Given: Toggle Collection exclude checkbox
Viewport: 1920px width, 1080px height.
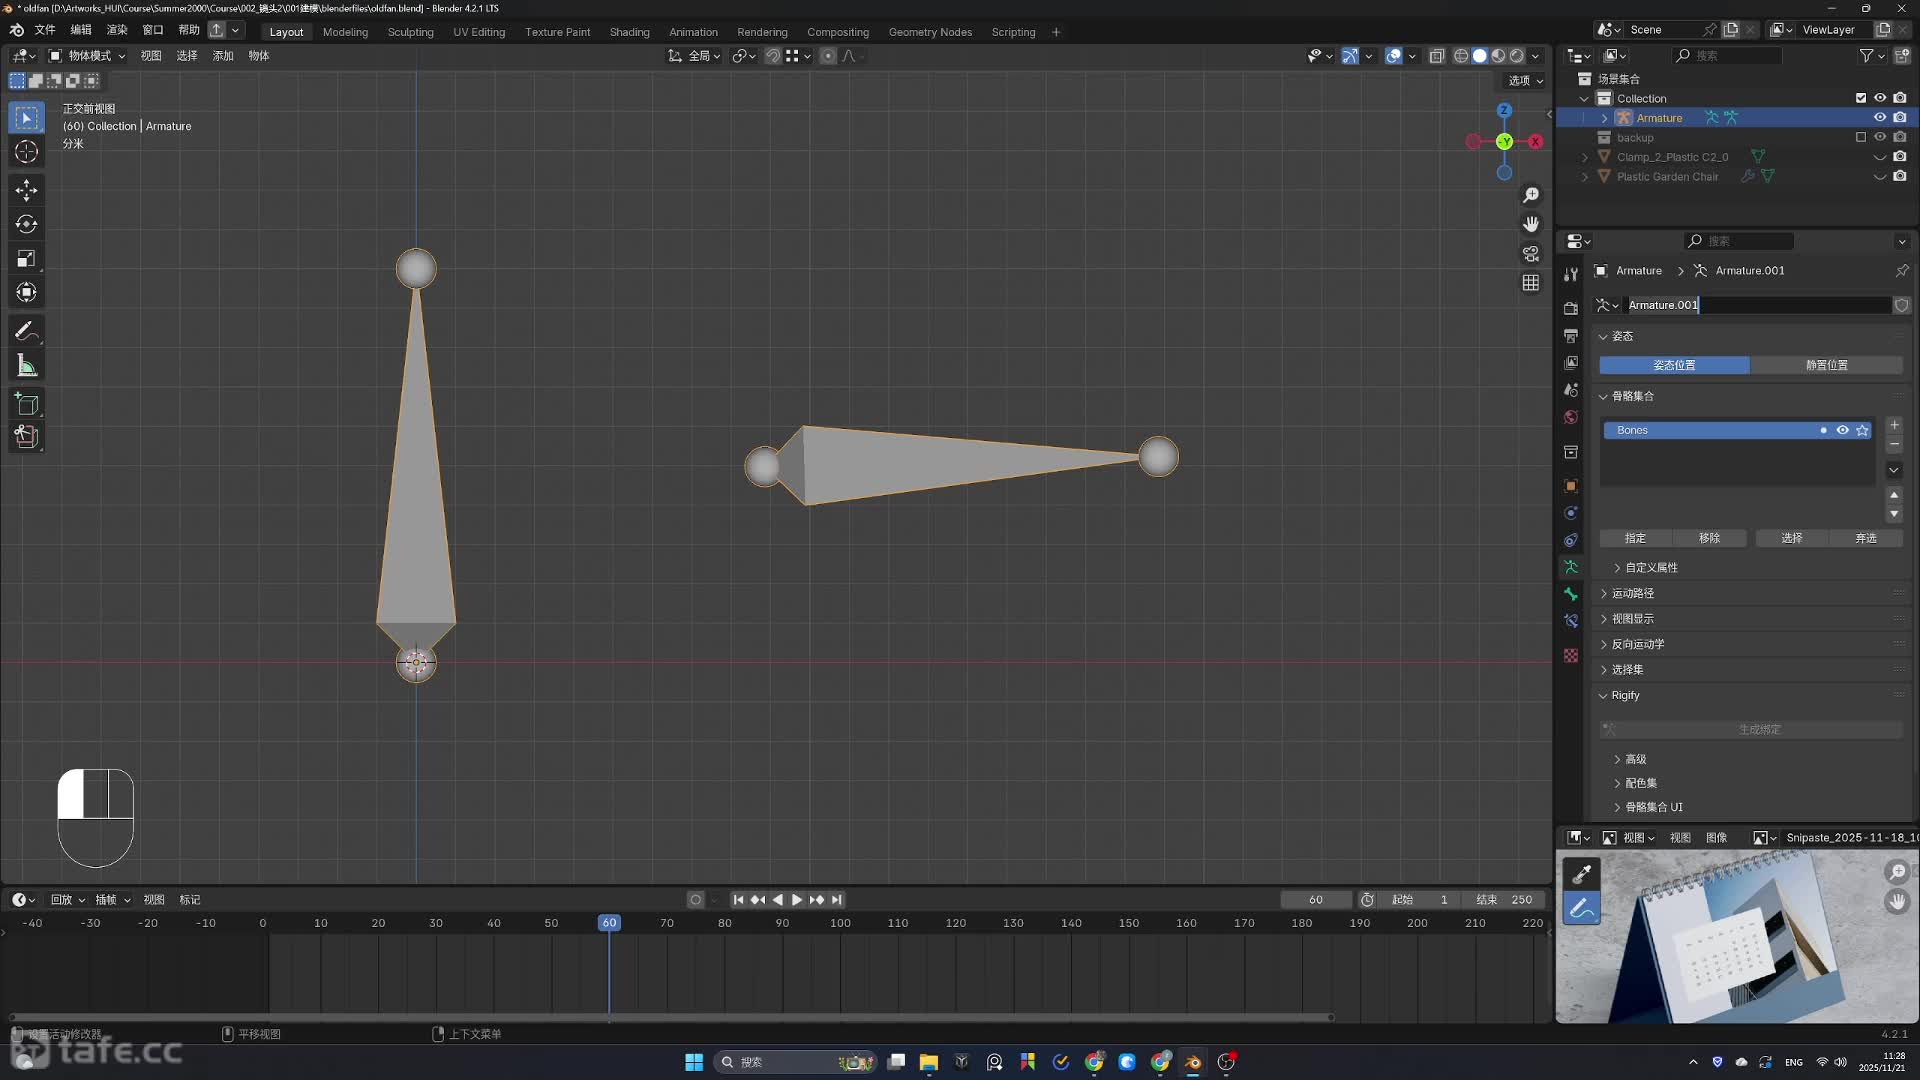Looking at the screenshot, I should [x=1861, y=98].
